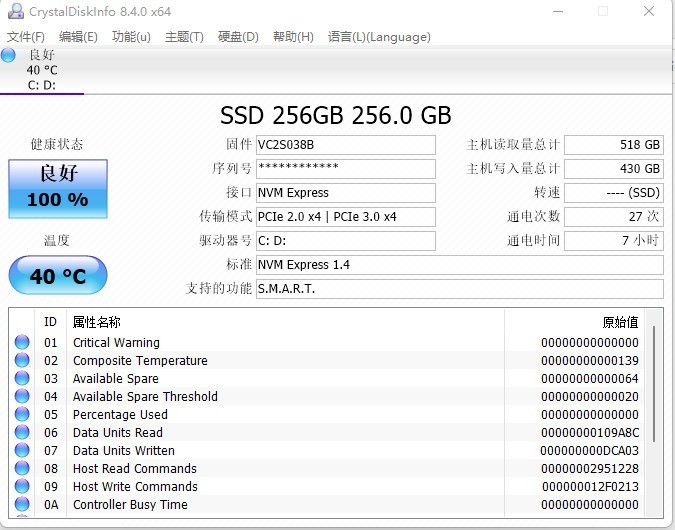Viewport: 675px width, 530px height.
Task: Click the ID column header
Action: pyautogui.click(x=50, y=322)
